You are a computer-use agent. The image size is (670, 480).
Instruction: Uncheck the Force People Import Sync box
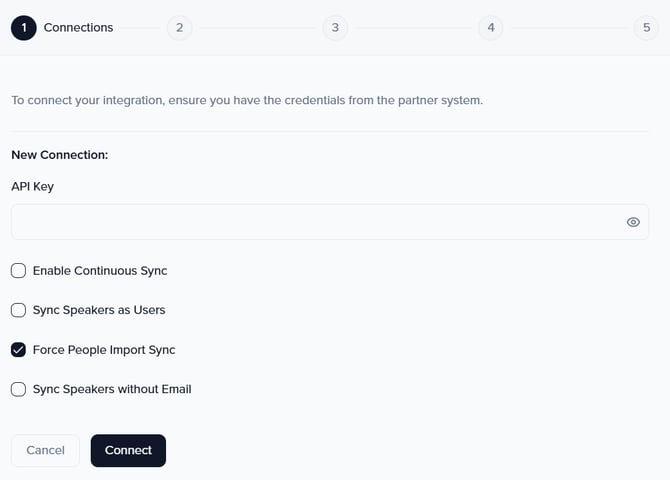18,350
